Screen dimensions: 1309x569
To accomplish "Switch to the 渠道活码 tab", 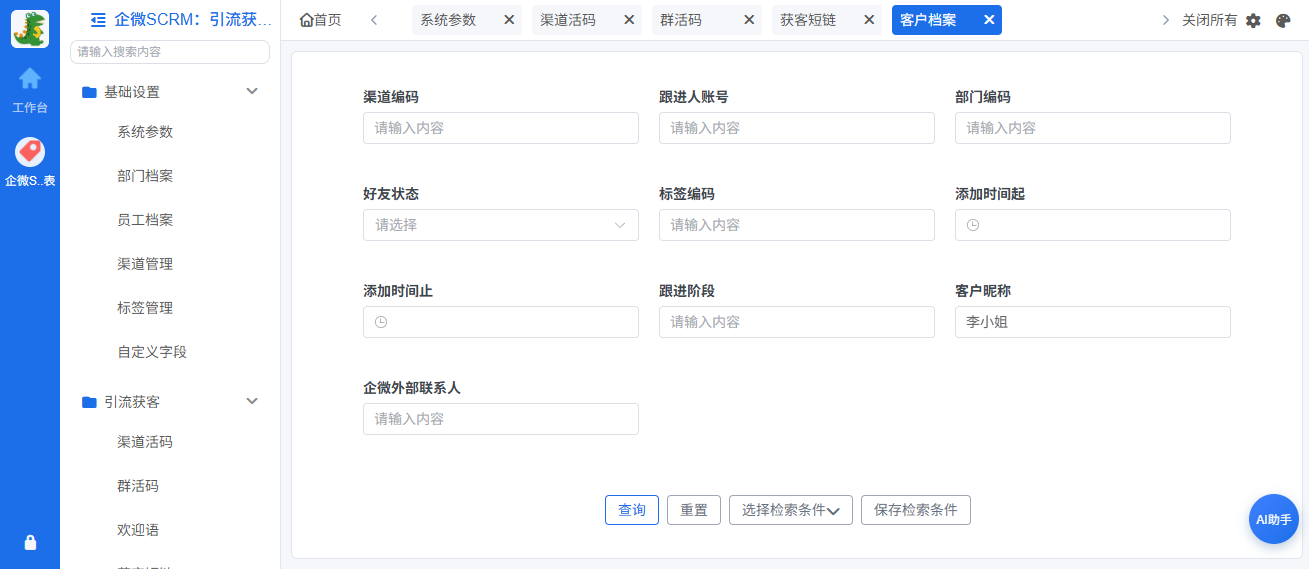I will (568, 20).
